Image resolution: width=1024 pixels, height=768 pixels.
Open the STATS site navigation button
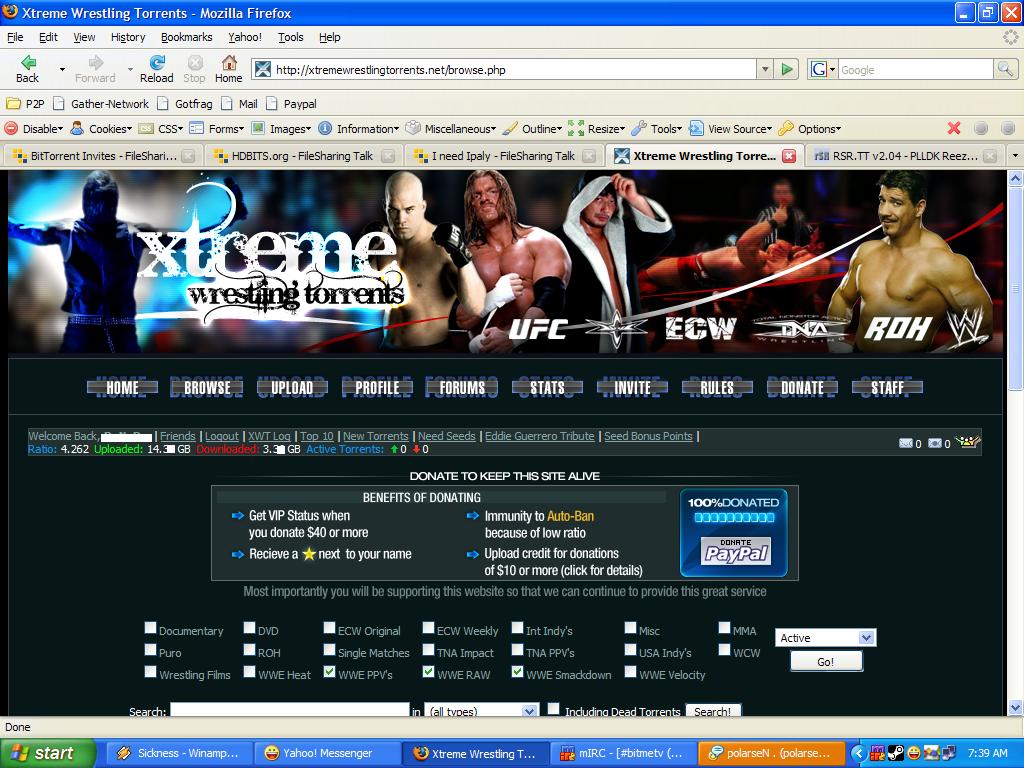(x=547, y=387)
